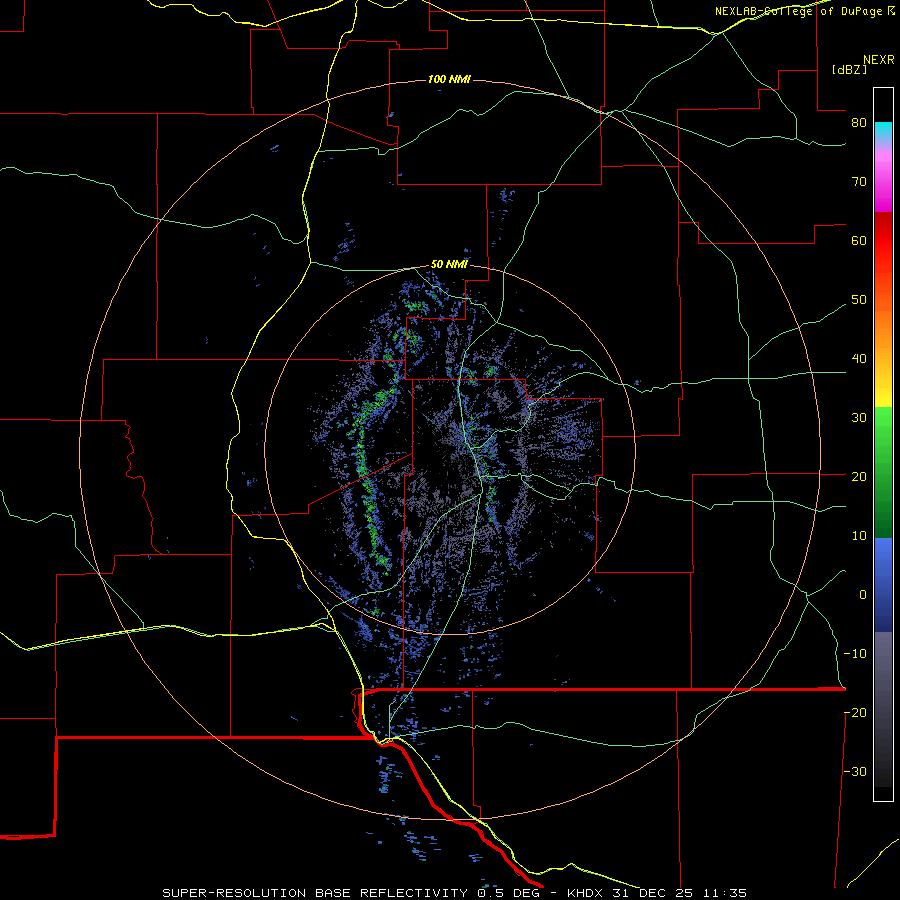The height and width of the screenshot is (900, 900).
Task: Click the -10 value on dBZ scale
Action: click(855, 654)
